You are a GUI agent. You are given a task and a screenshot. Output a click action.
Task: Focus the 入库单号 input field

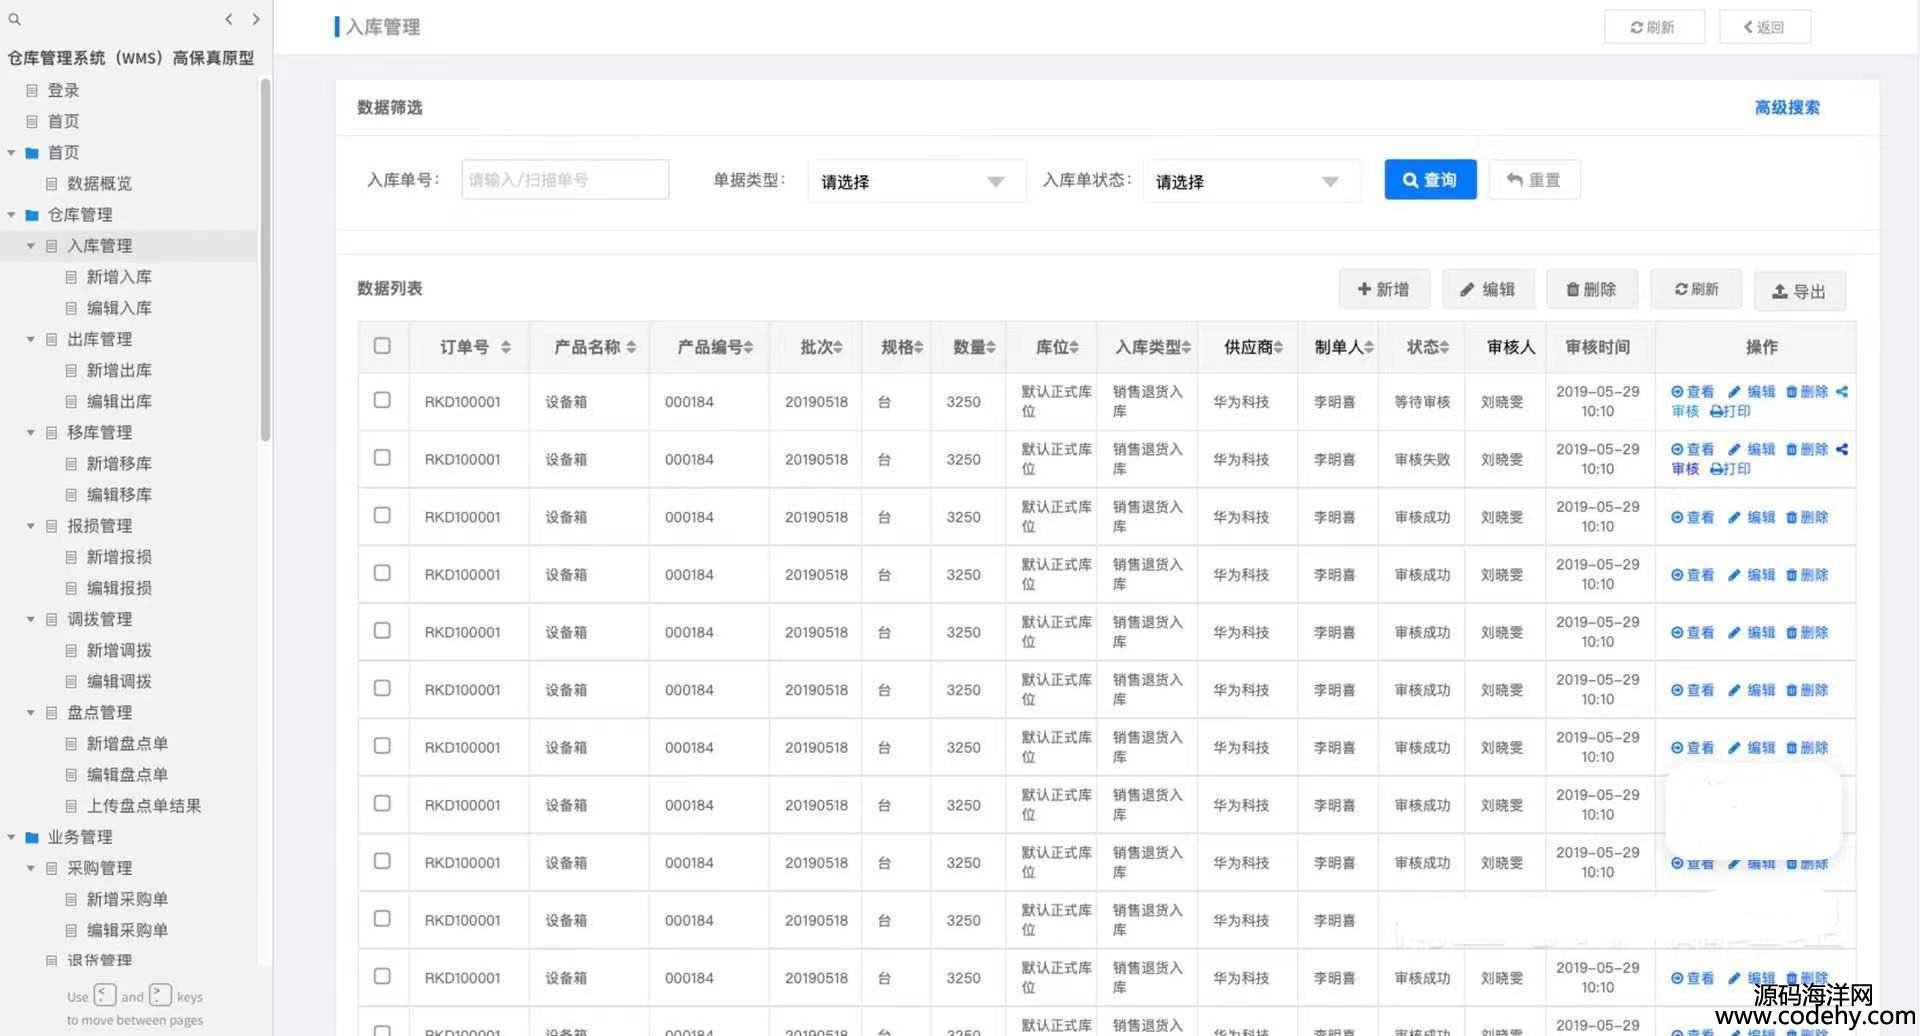565,180
